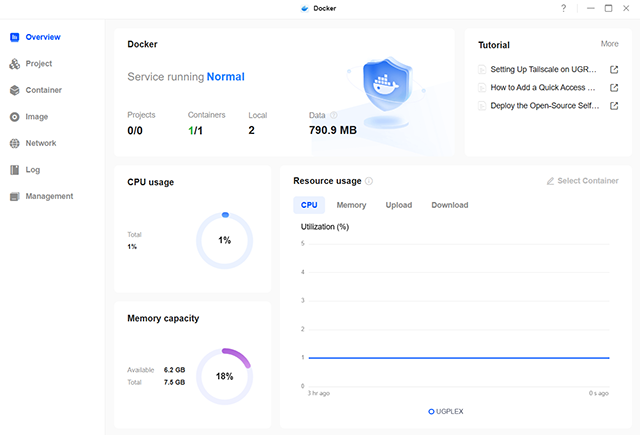640x435 pixels.
Task: Switch to the Upload tab
Action: click(x=398, y=205)
